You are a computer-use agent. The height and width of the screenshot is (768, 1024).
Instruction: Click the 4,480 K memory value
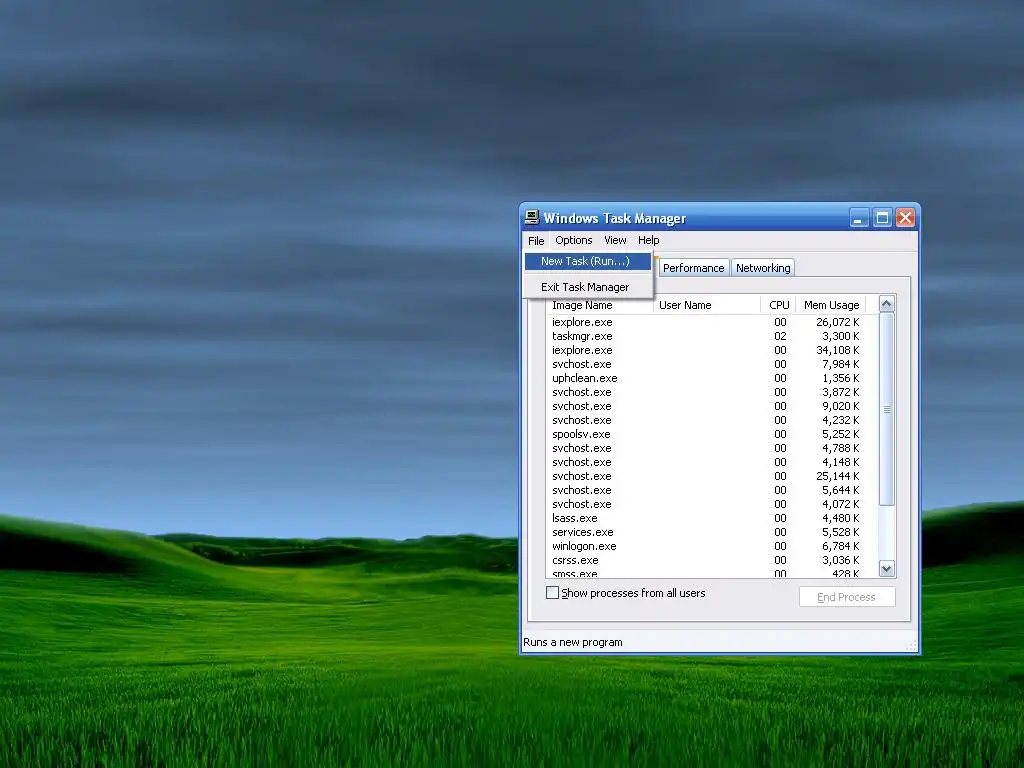click(x=840, y=518)
